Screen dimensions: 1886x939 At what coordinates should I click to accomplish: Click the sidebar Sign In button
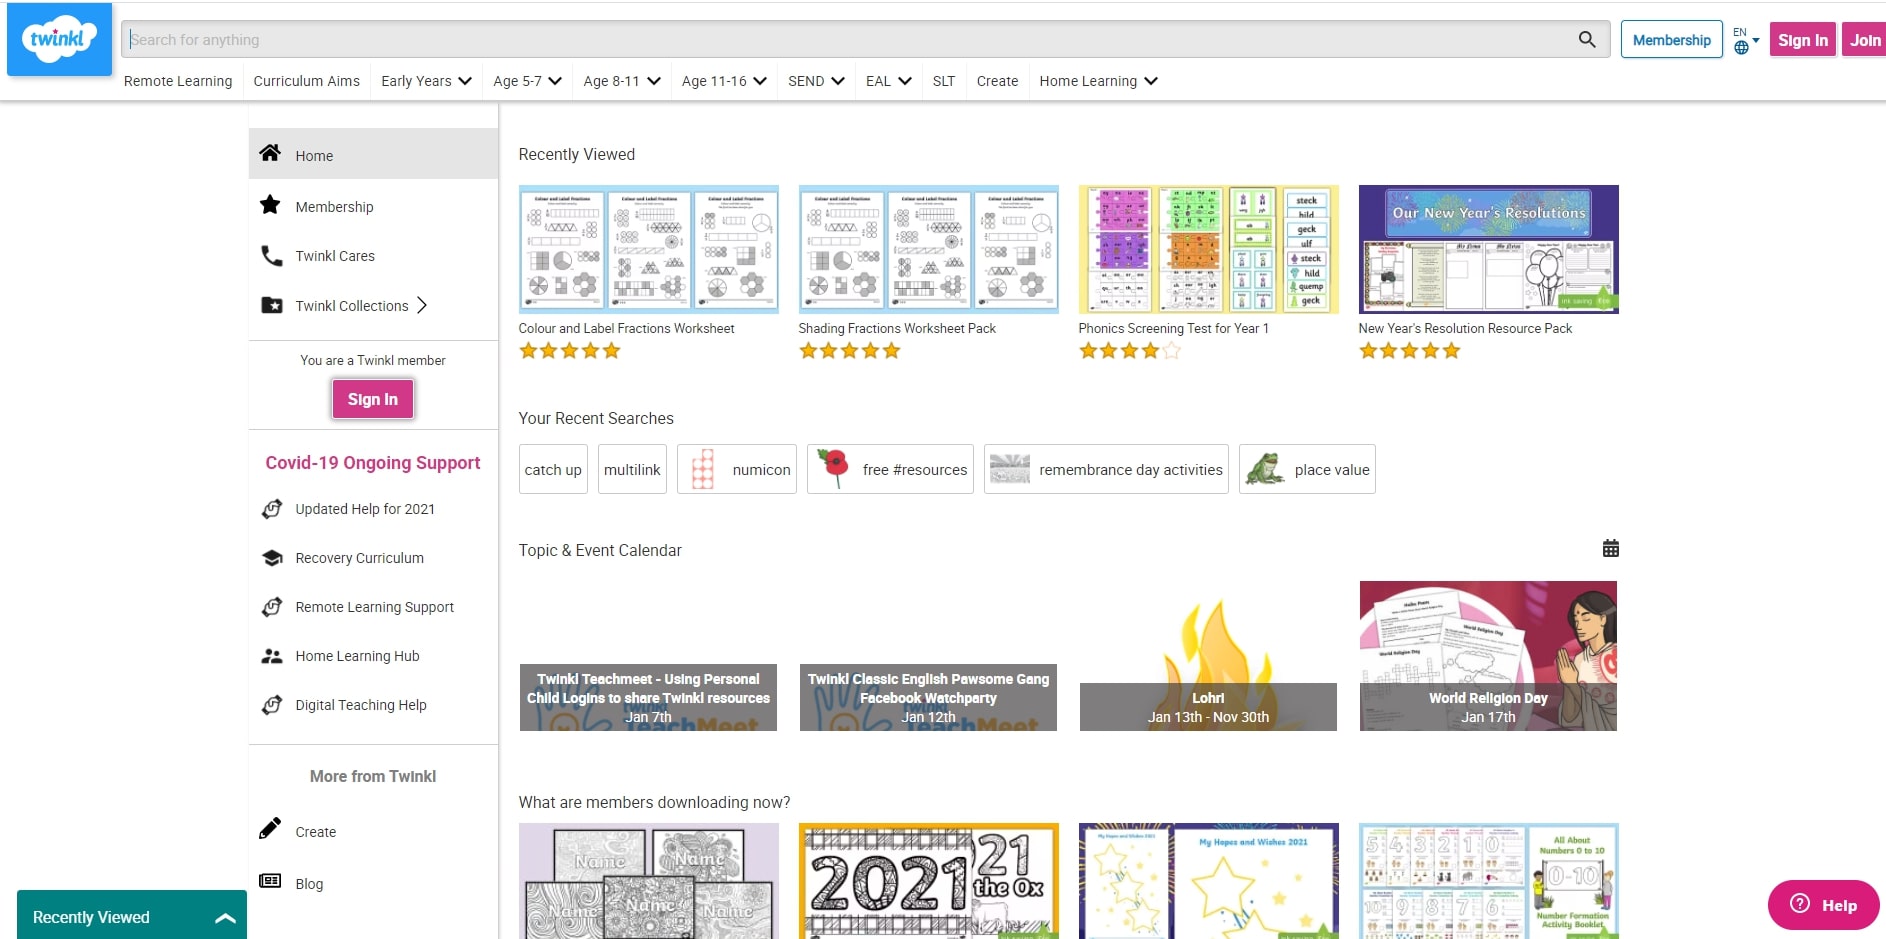373,399
